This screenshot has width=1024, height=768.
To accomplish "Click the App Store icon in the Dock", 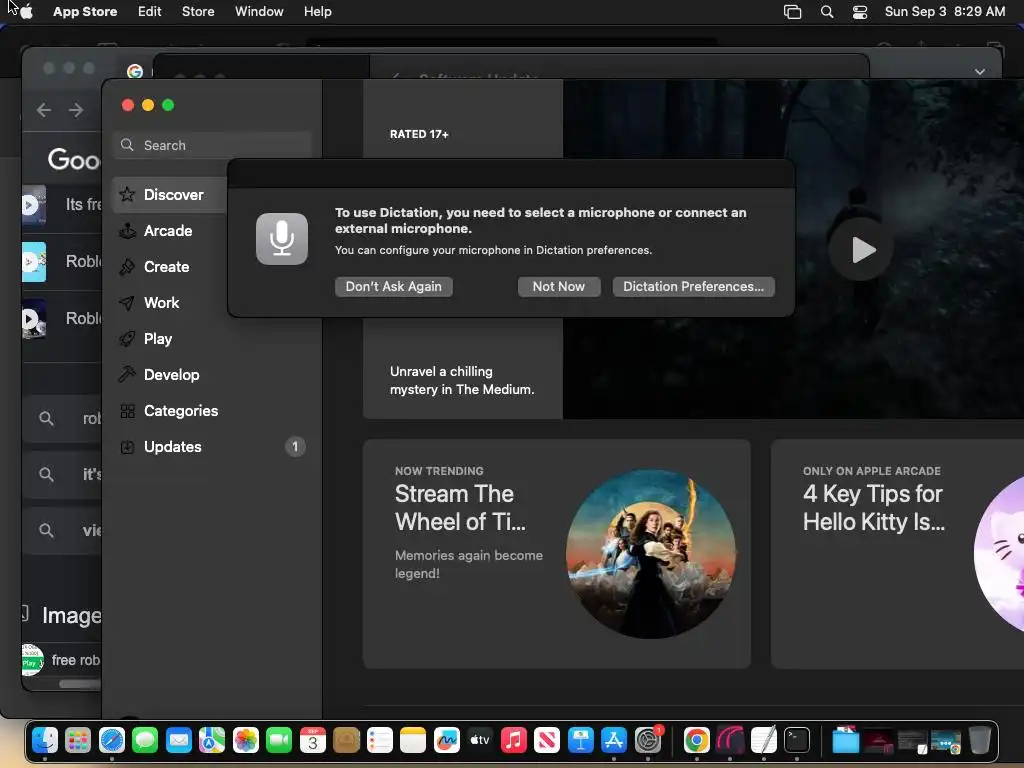I will [614, 741].
